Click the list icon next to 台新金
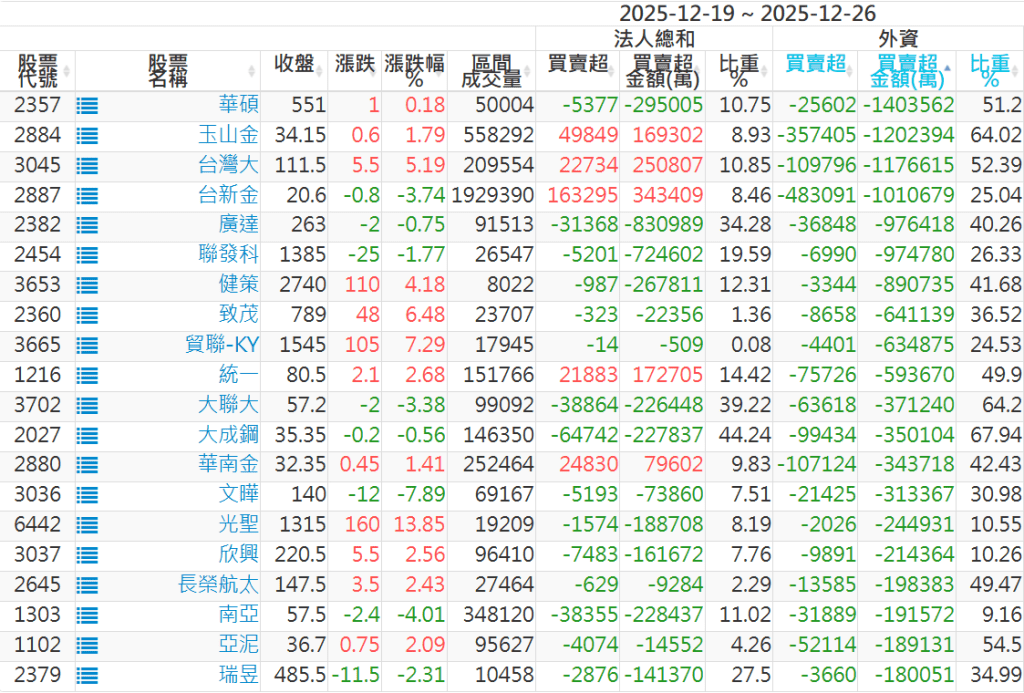Viewport: 1024px width, 693px height. point(87,195)
